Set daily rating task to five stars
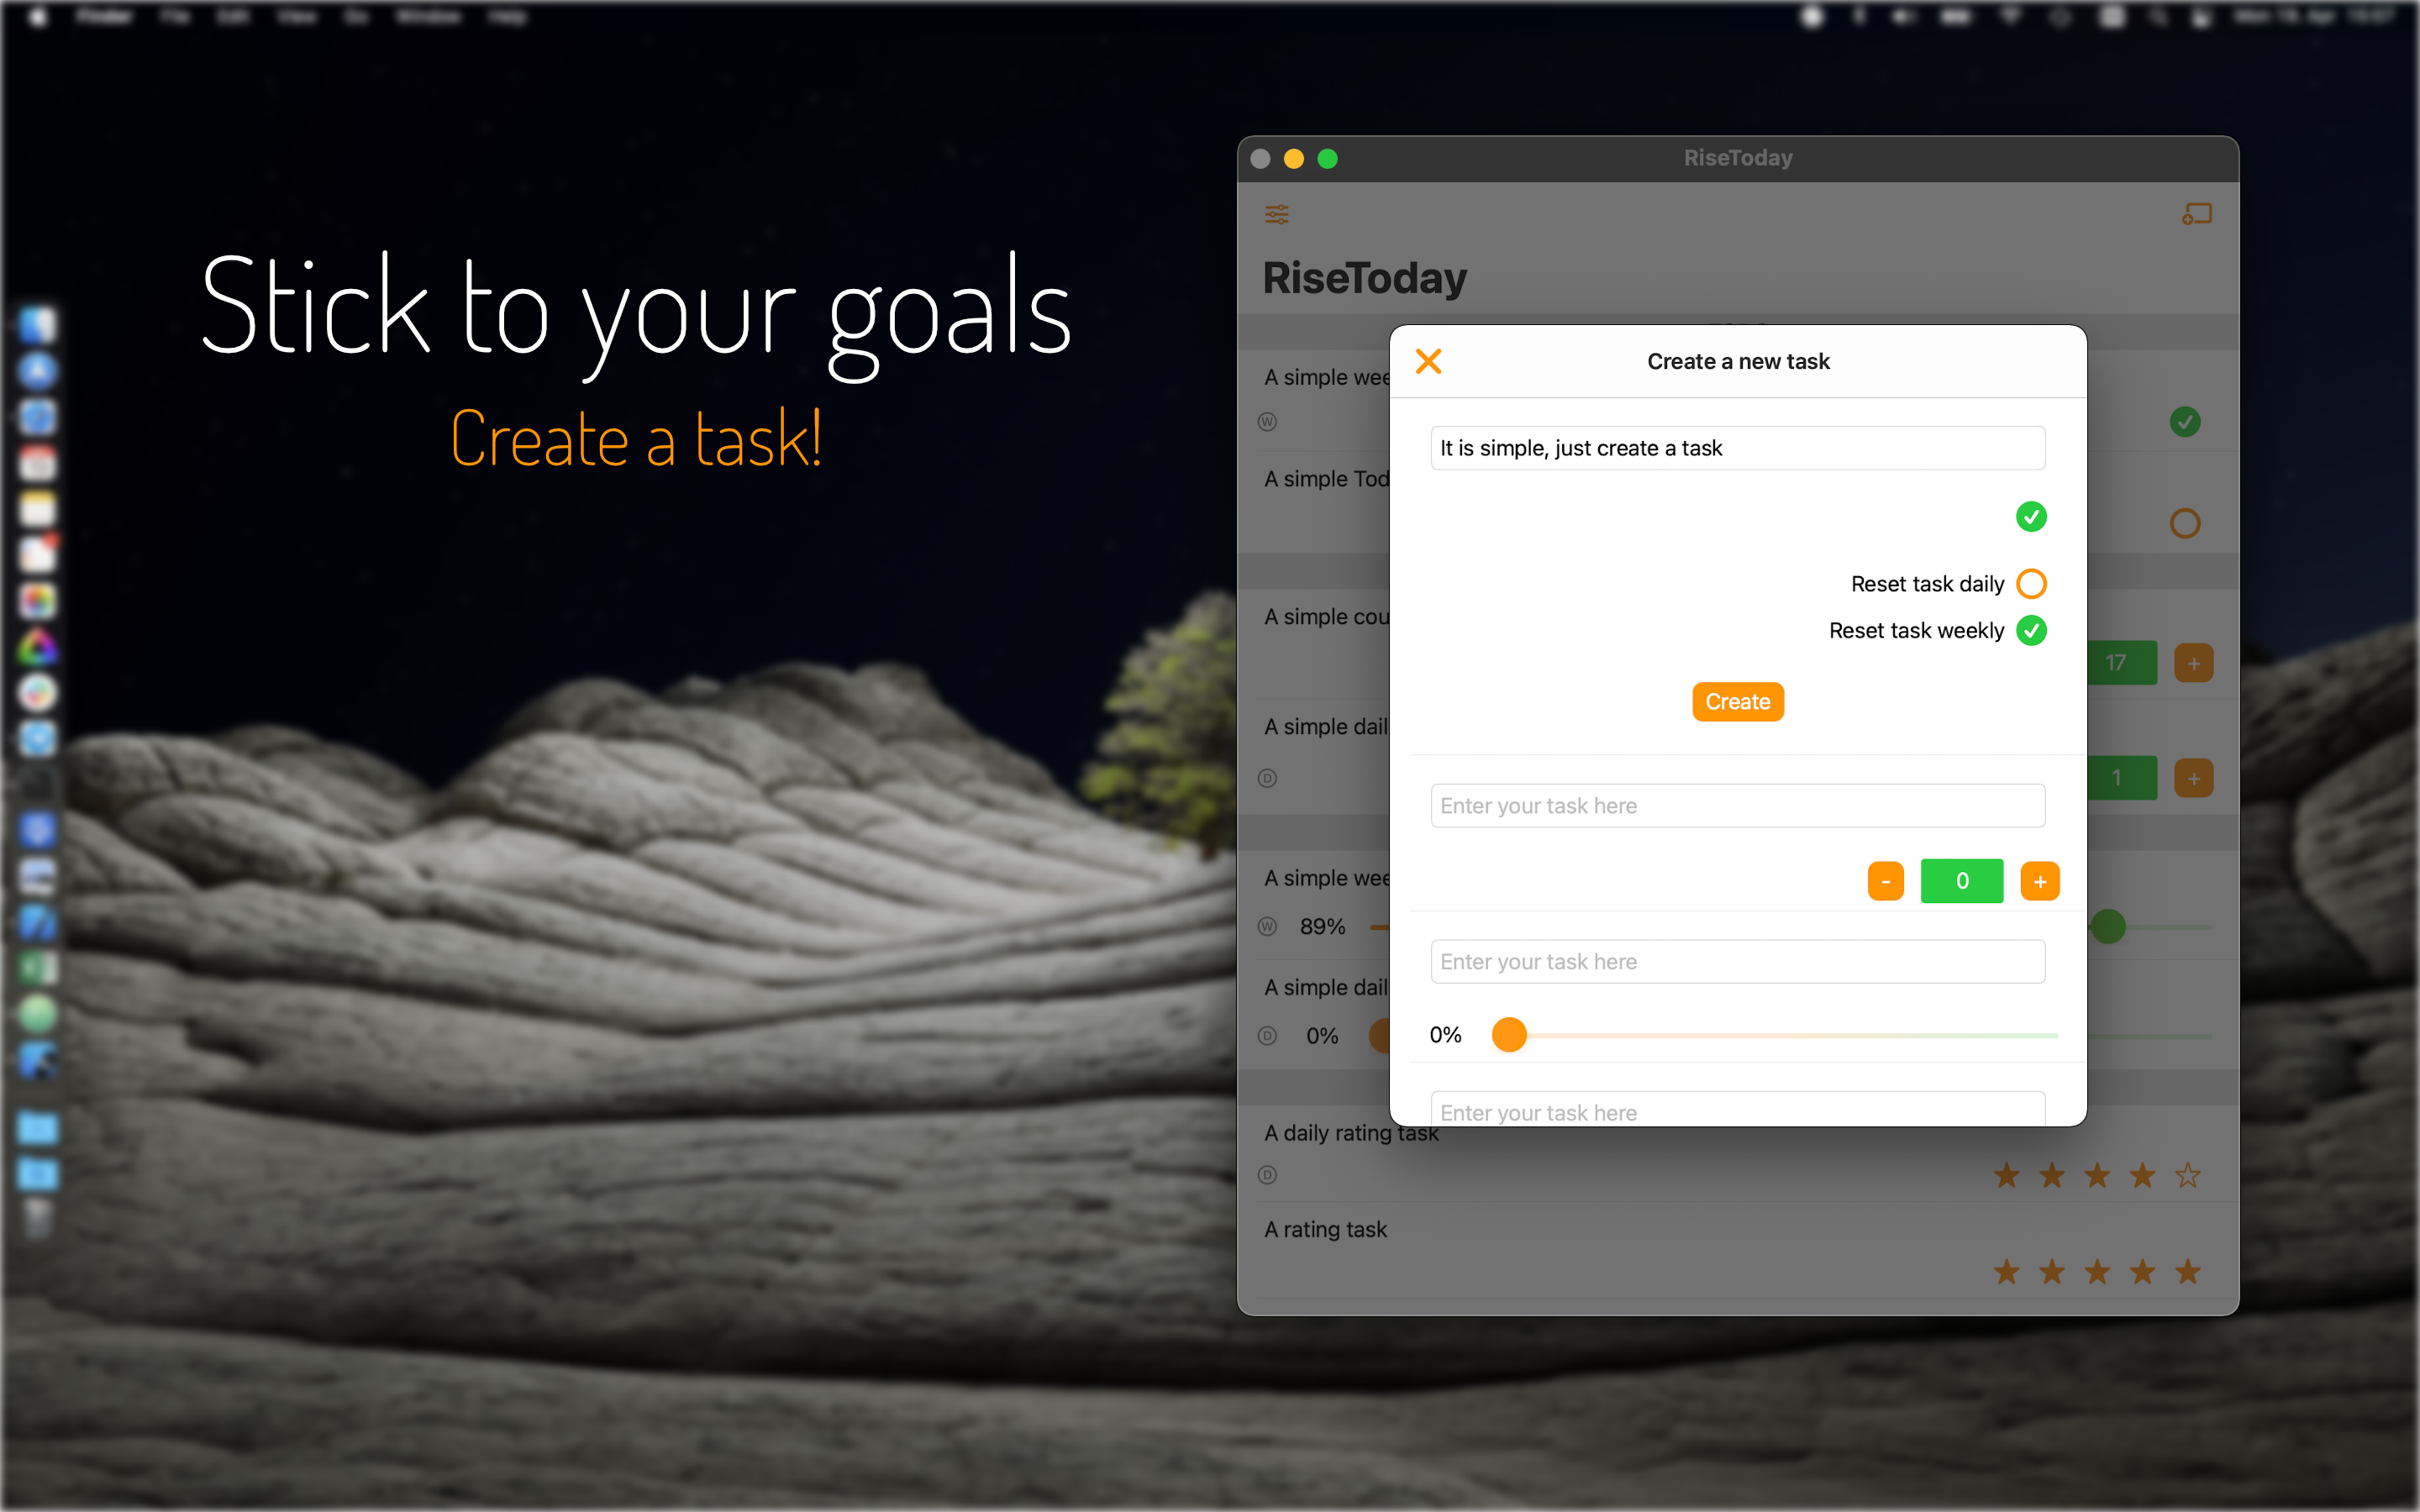The image size is (2420, 1512). pos(2188,1175)
